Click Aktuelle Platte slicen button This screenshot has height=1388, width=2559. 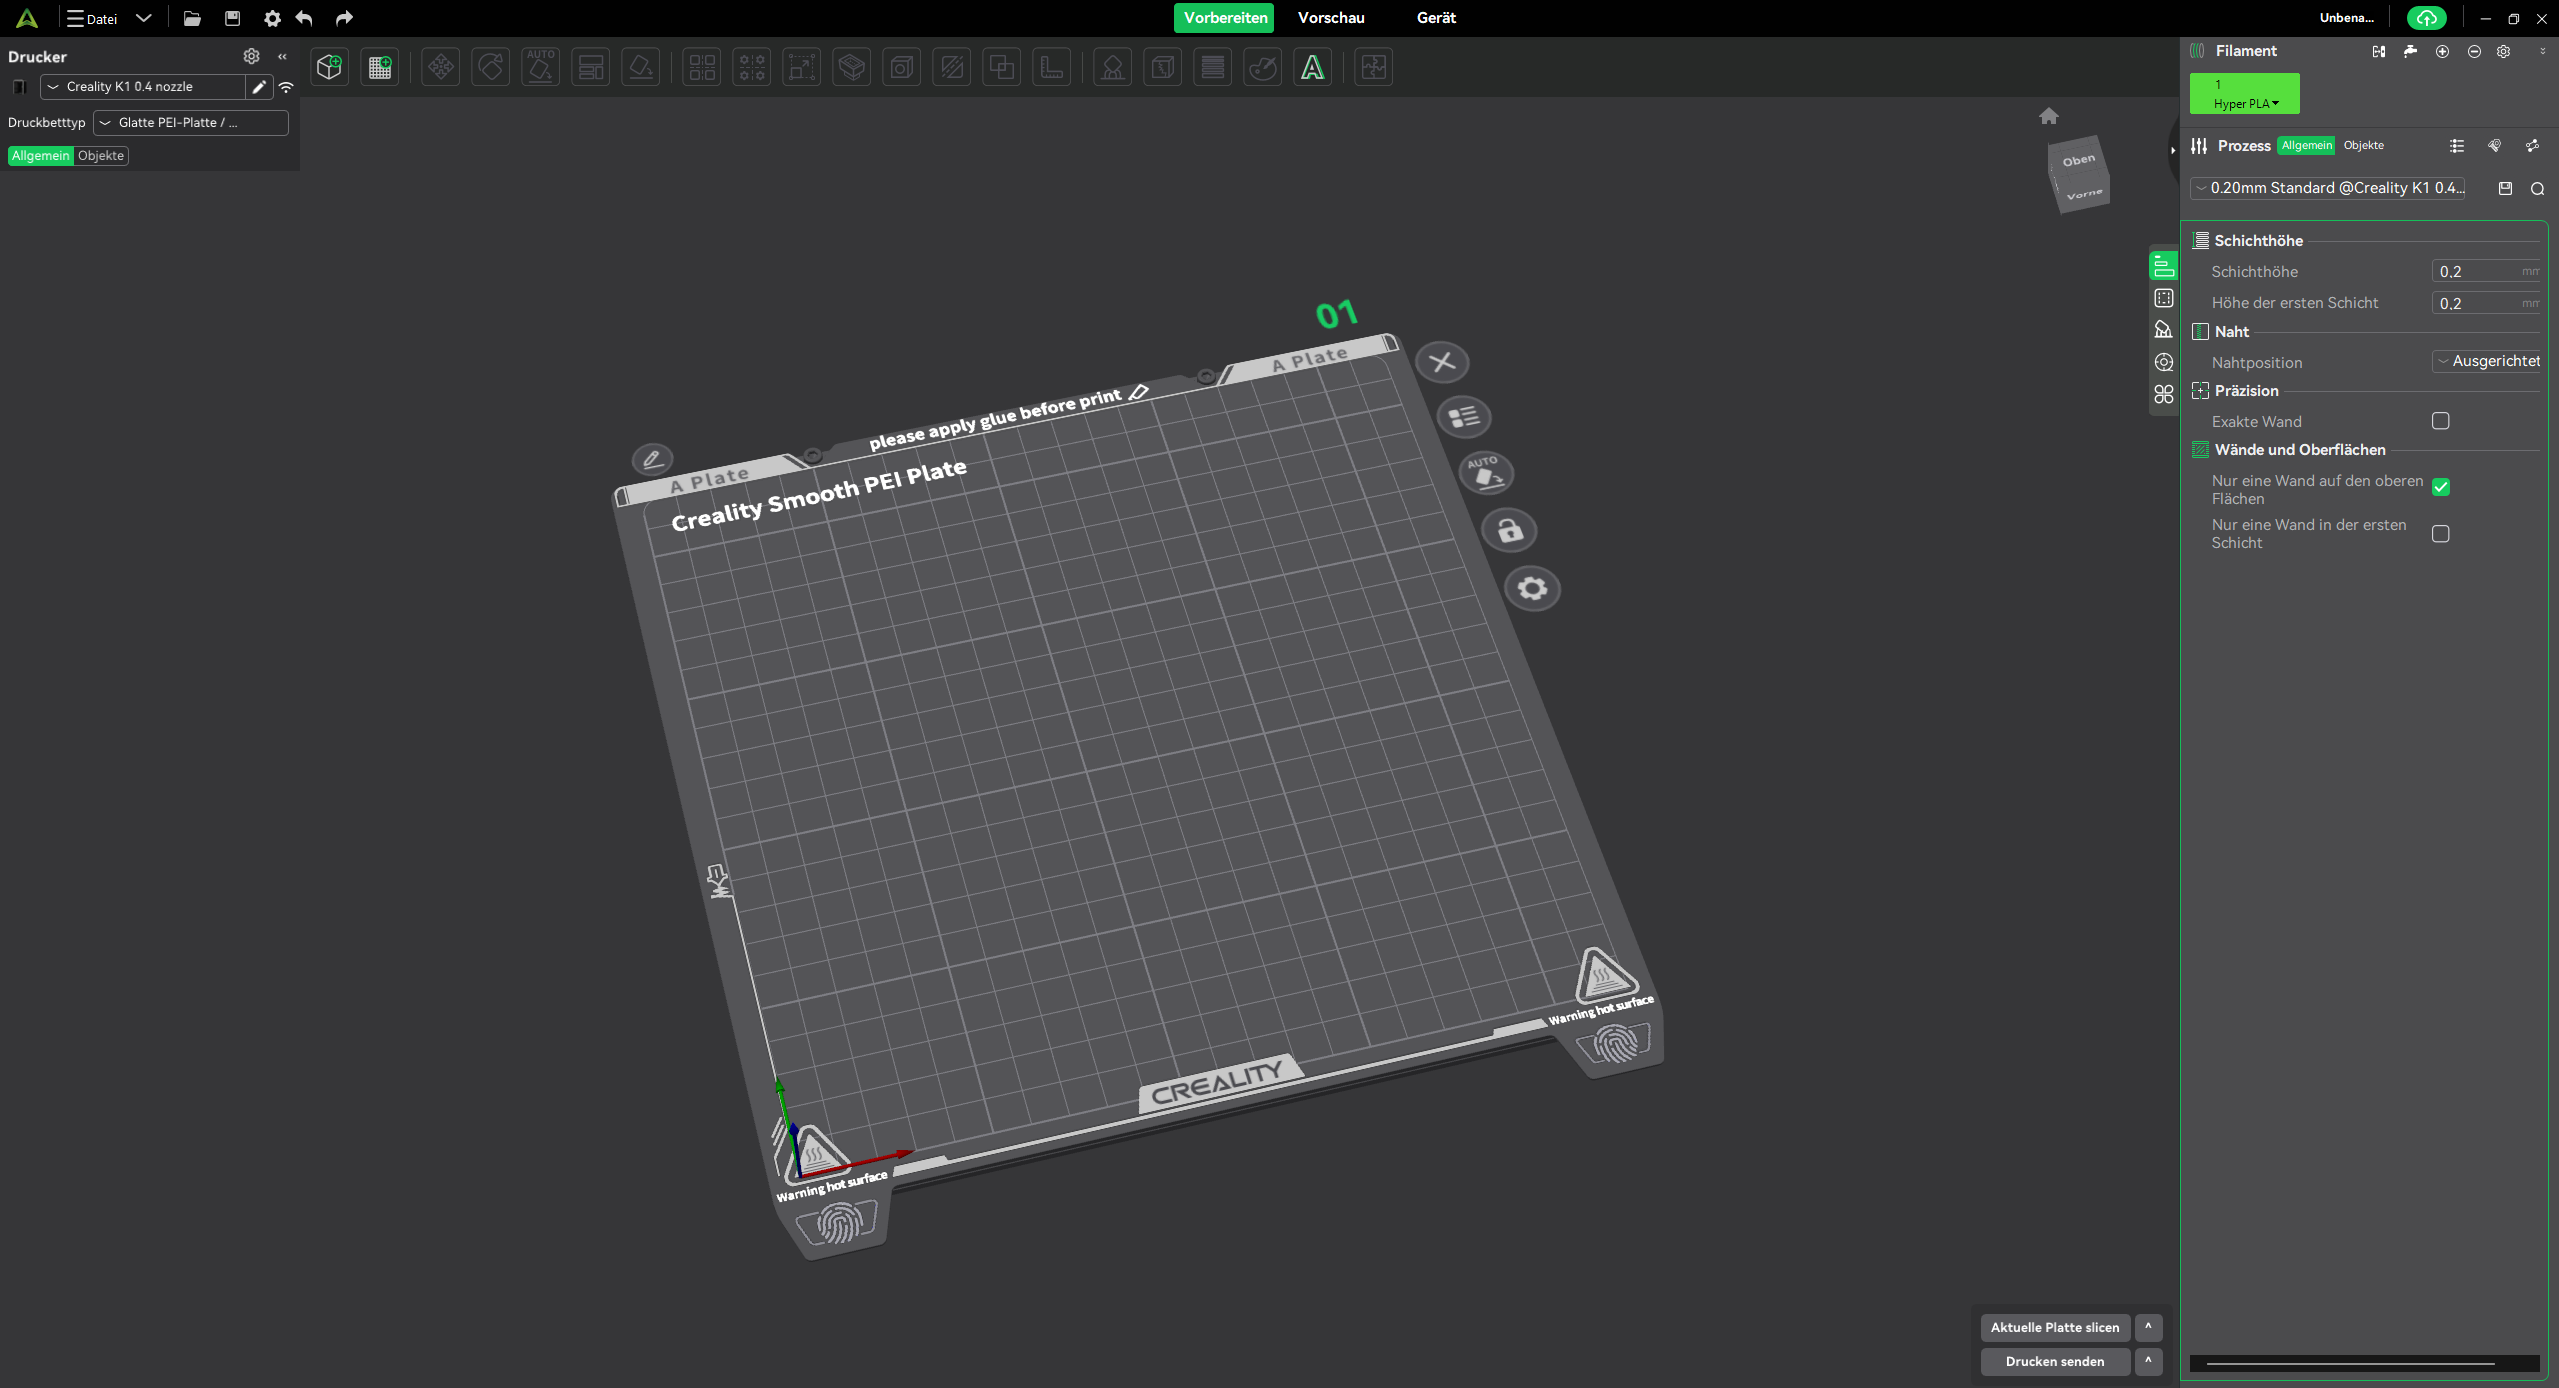point(2054,1327)
